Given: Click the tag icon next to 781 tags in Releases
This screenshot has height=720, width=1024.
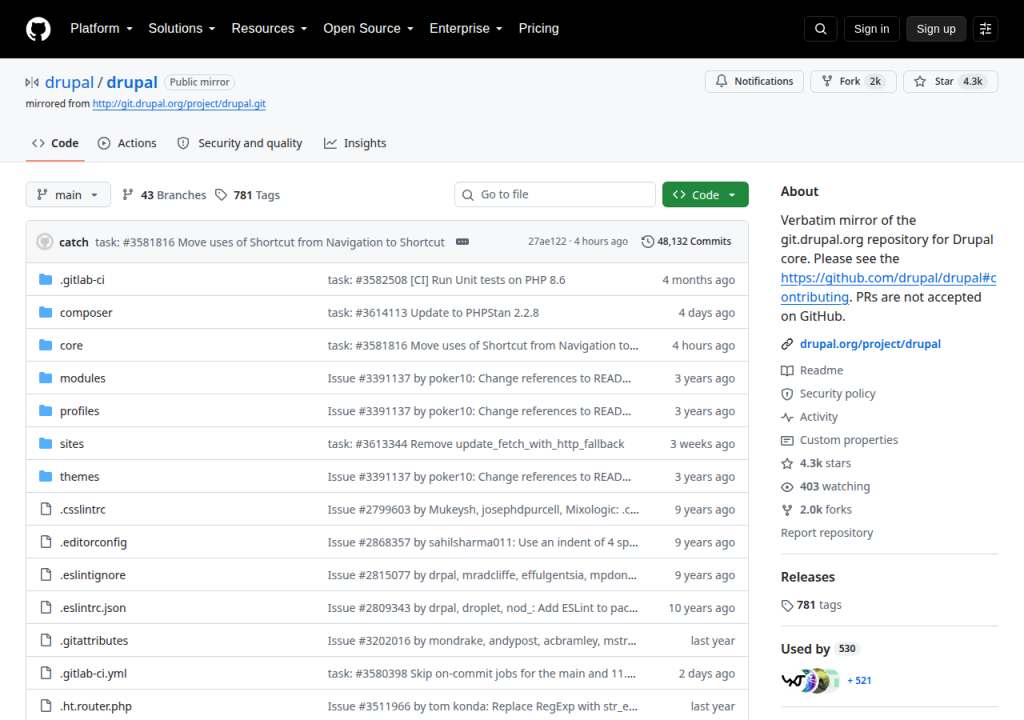Looking at the screenshot, I should pos(787,606).
